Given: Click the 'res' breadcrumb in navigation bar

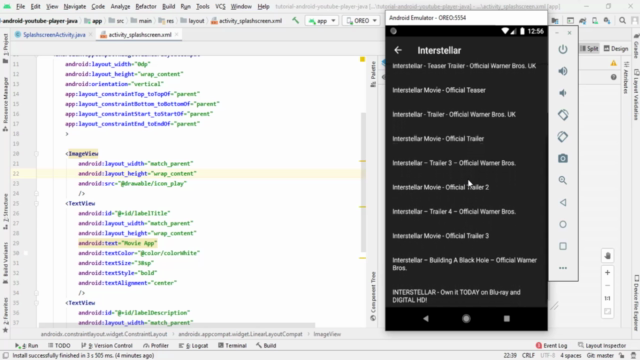Looking at the screenshot, I should point(167,20).
